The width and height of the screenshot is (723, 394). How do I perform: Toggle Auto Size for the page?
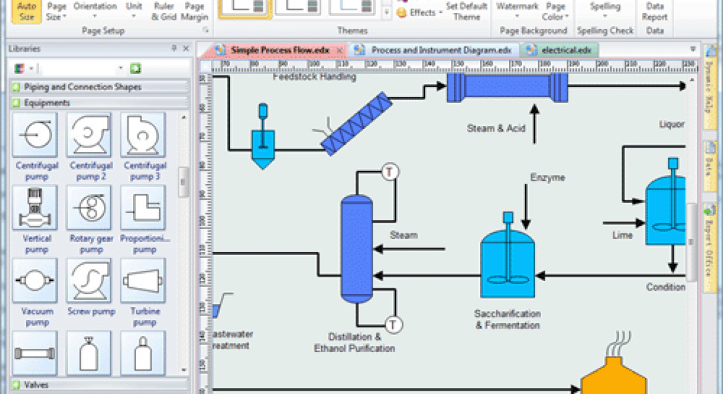(26, 12)
